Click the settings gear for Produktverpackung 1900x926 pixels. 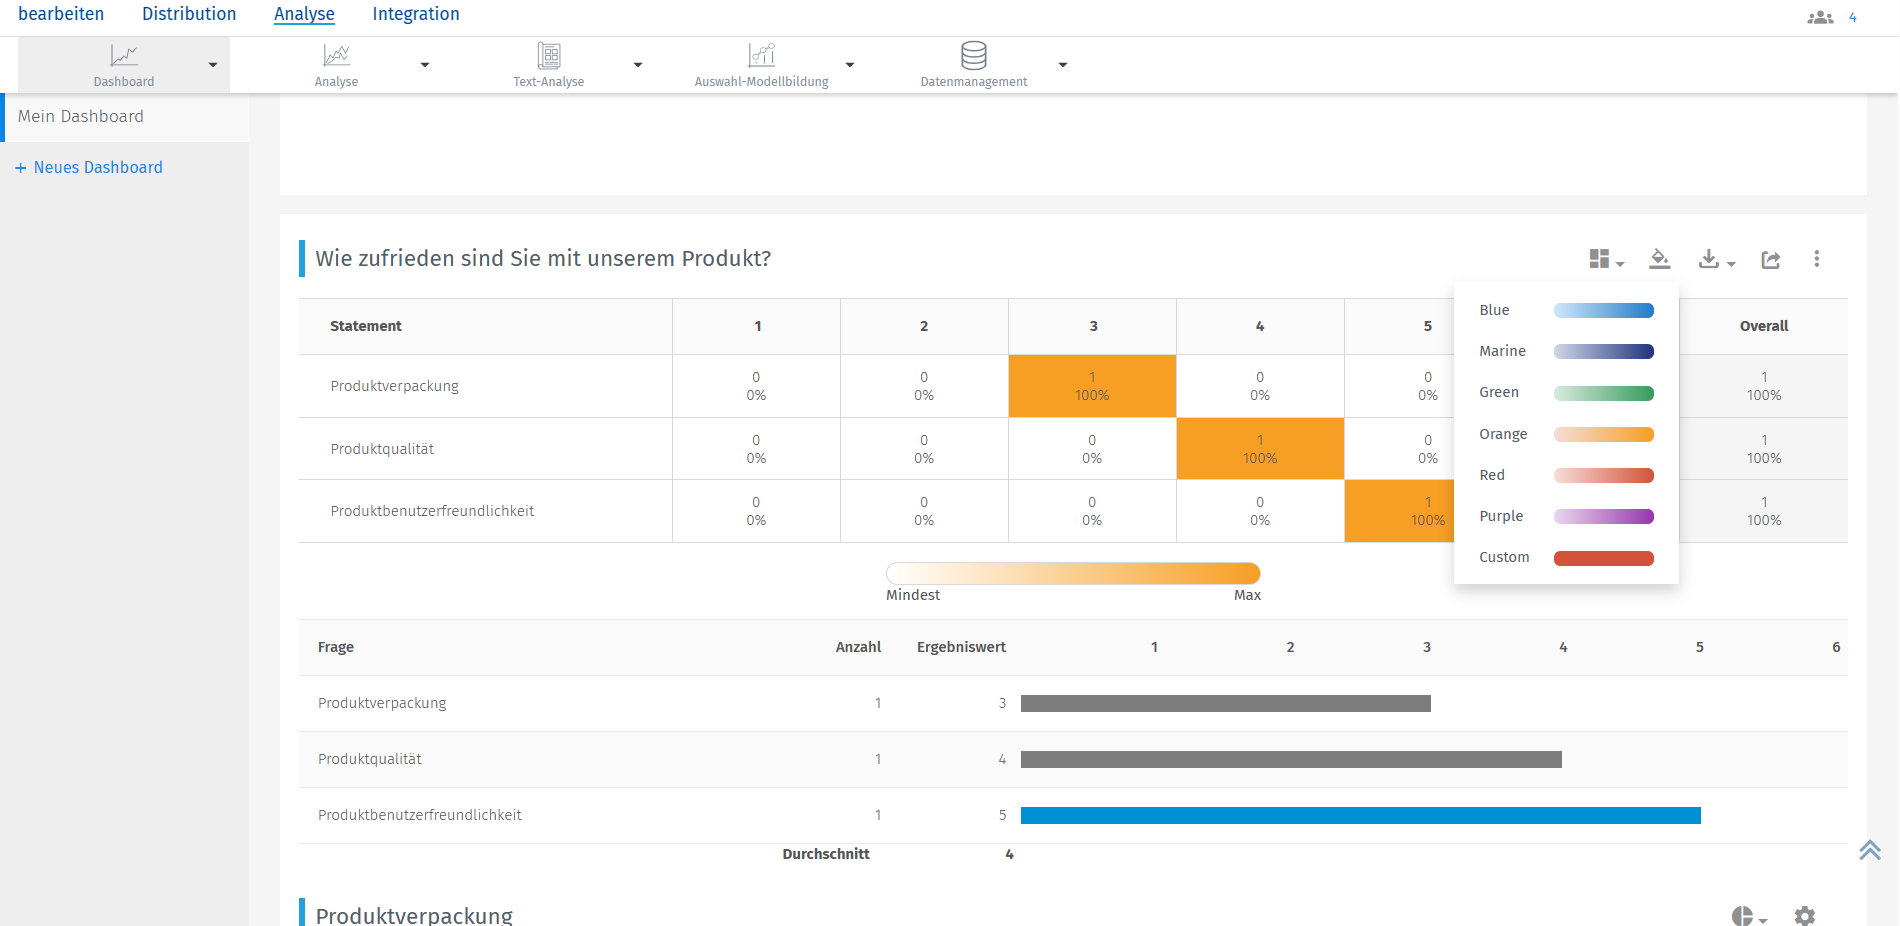pyautogui.click(x=1805, y=915)
